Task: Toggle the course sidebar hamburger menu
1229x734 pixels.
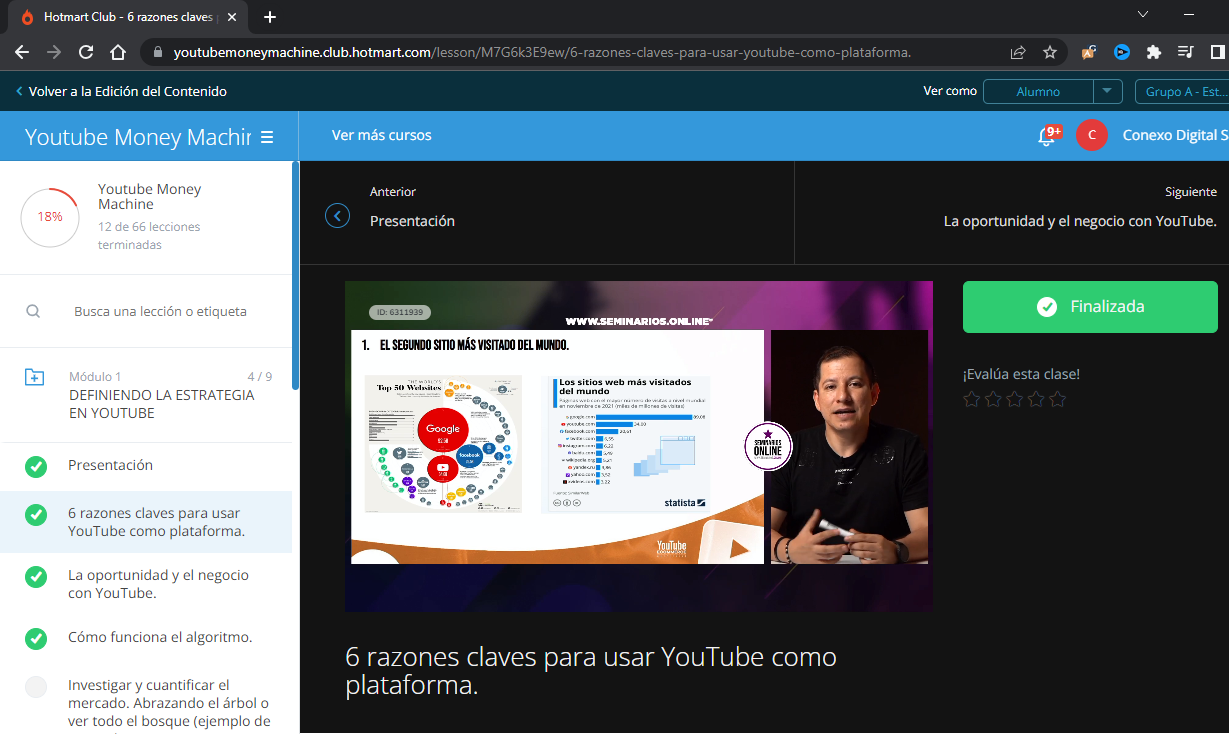Action: [267, 137]
